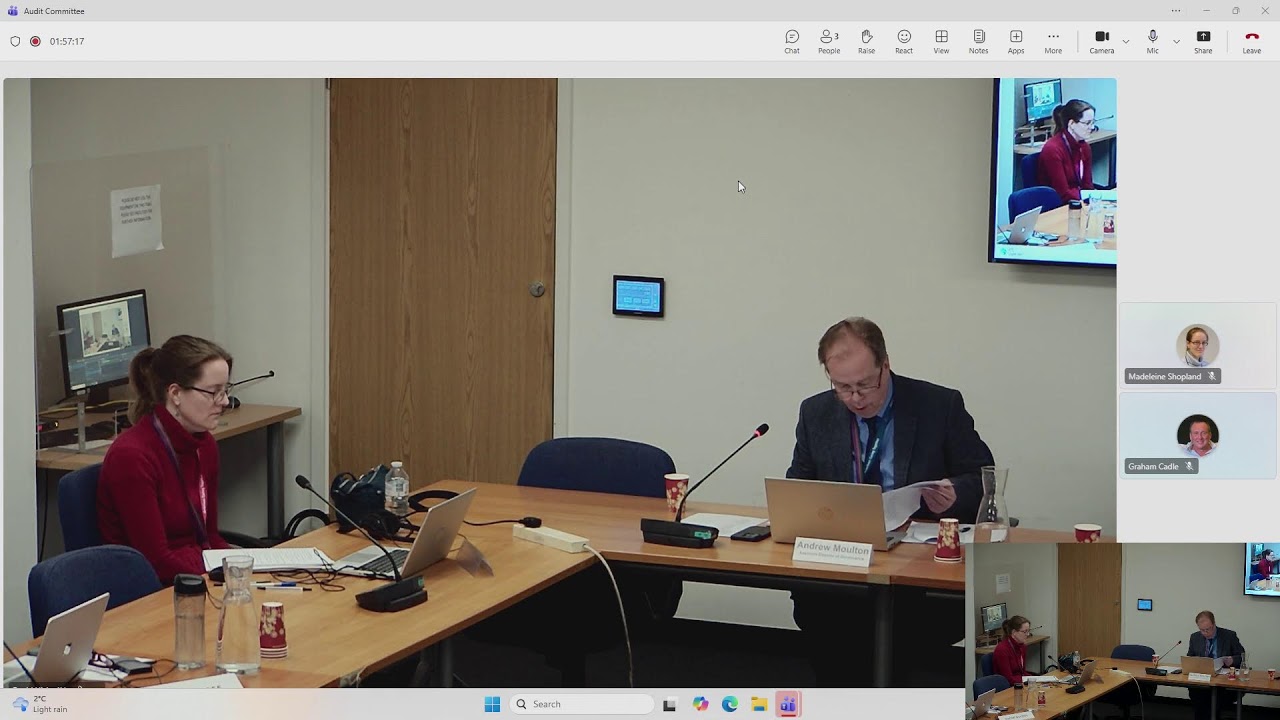The height and width of the screenshot is (720, 1280).
Task: Toggle the Camera on or off
Action: pyautogui.click(x=1102, y=41)
